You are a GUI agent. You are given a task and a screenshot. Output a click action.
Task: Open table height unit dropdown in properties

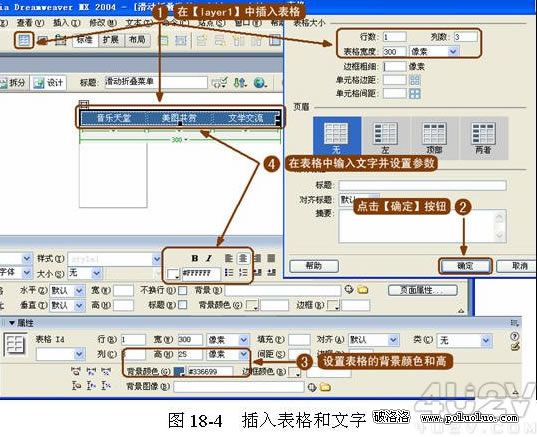[x=243, y=354]
